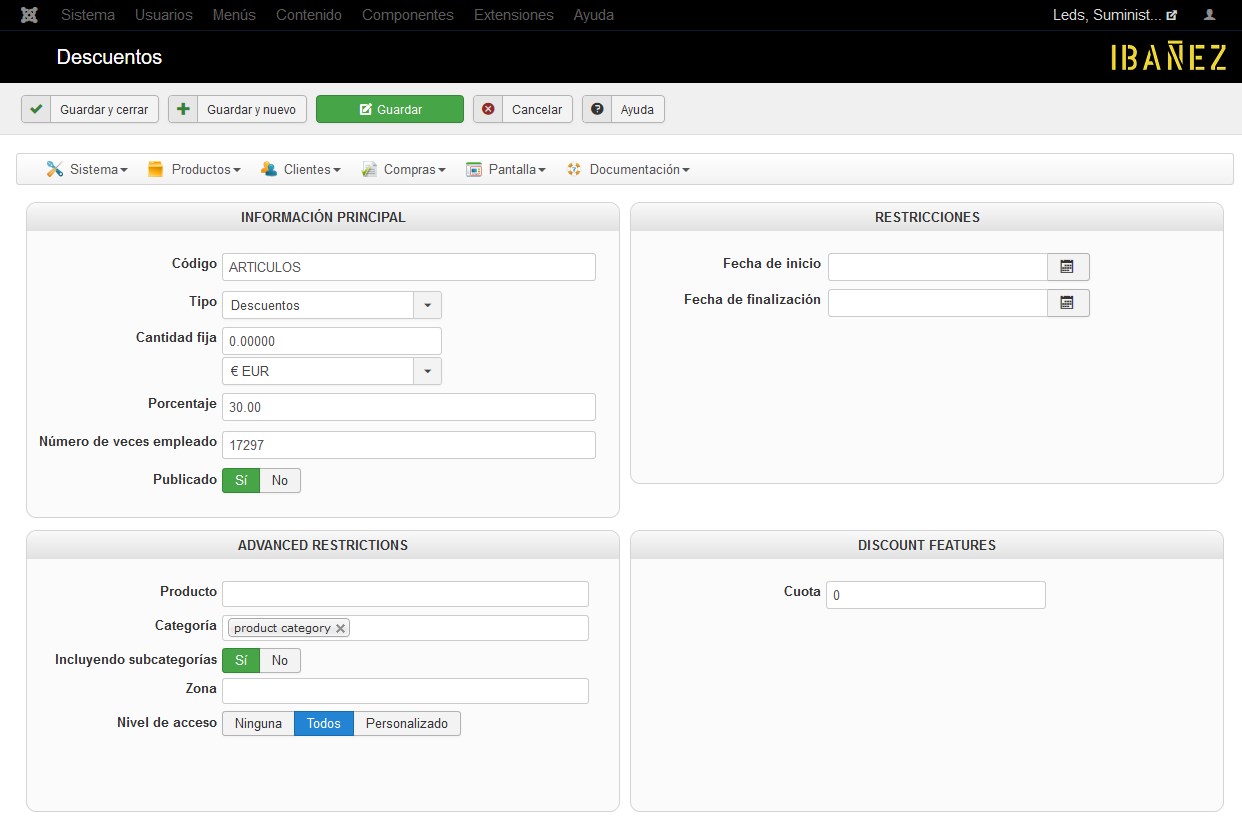Open the Ayuda menu in top bar
This screenshot has width=1242, height=820.
594,15
